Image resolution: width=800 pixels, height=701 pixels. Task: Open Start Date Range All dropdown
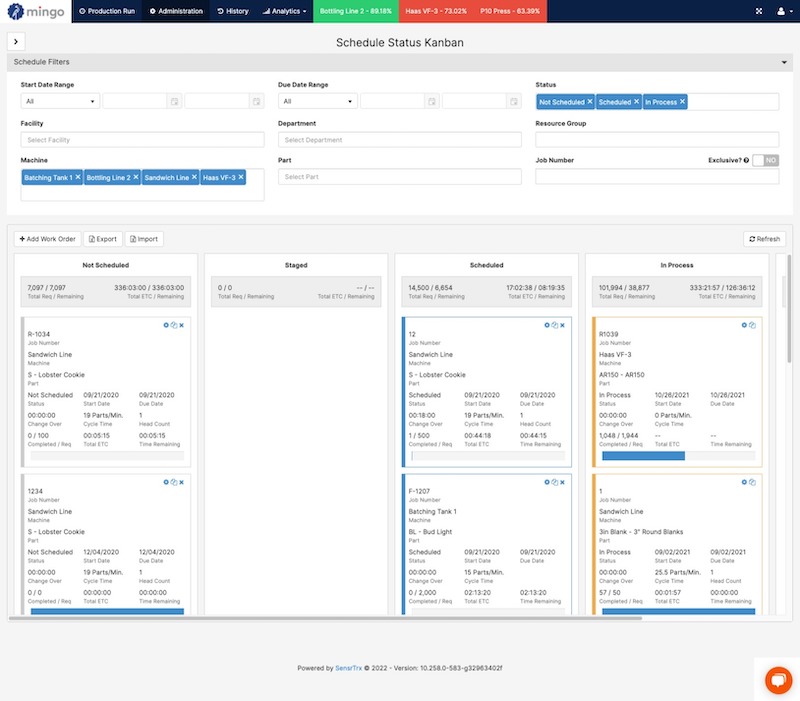[60, 102]
